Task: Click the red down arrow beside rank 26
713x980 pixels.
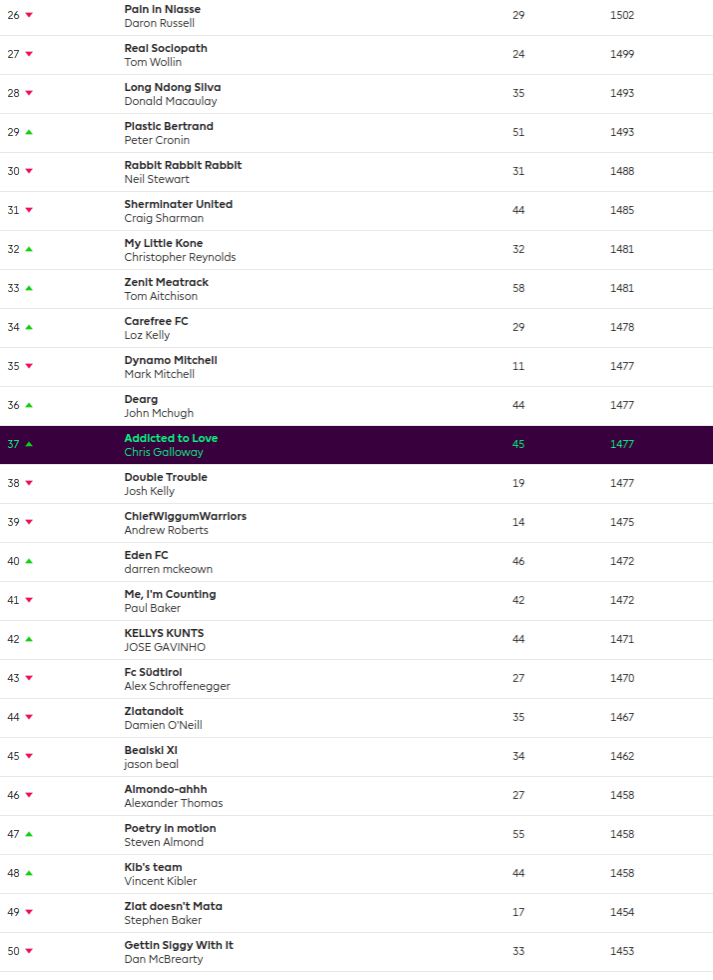Action: (29, 15)
